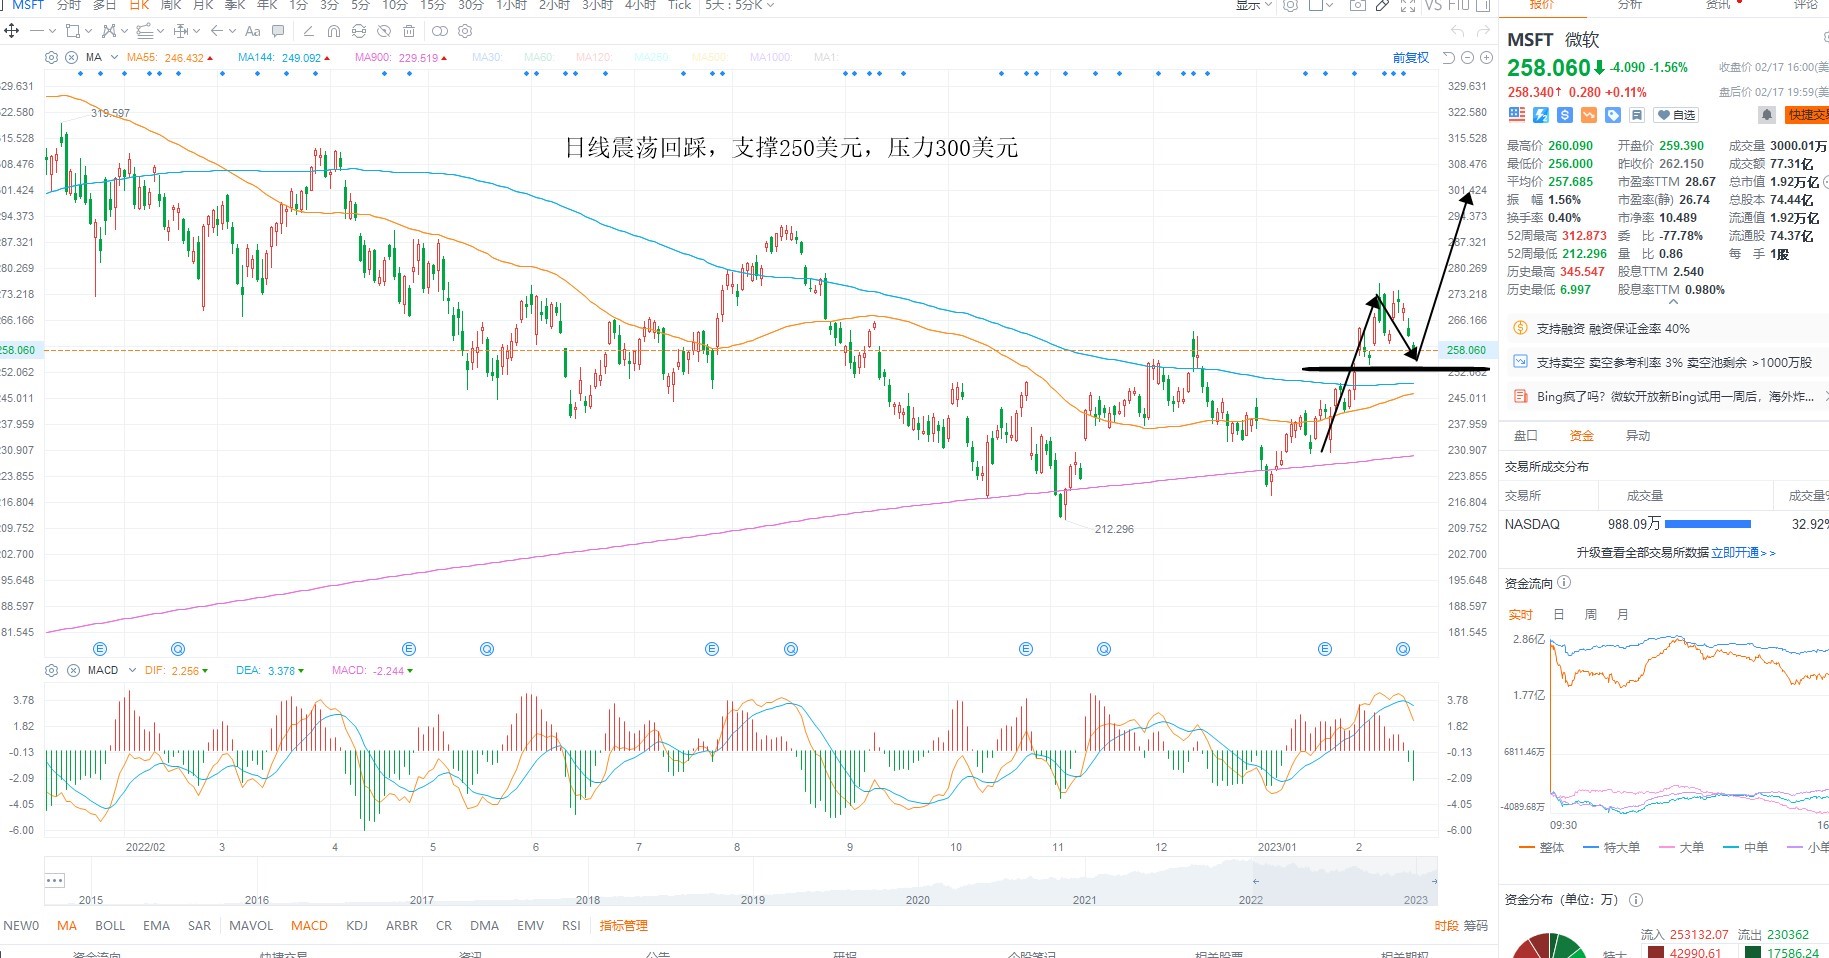Add MSFT to watchlist via 自选

click(x=1675, y=115)
